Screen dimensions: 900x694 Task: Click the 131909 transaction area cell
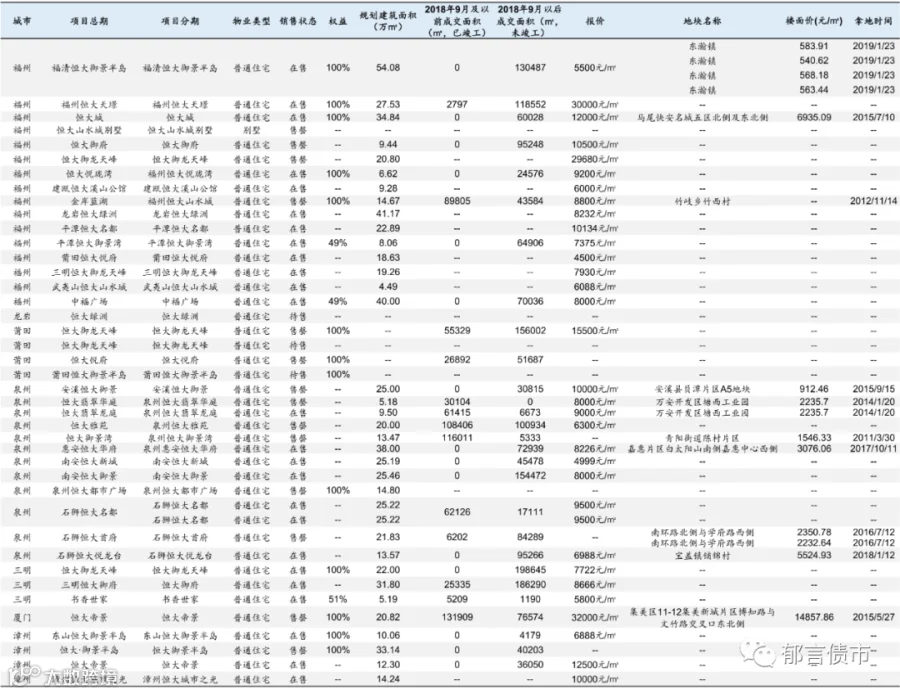click(x=457, y=617)
